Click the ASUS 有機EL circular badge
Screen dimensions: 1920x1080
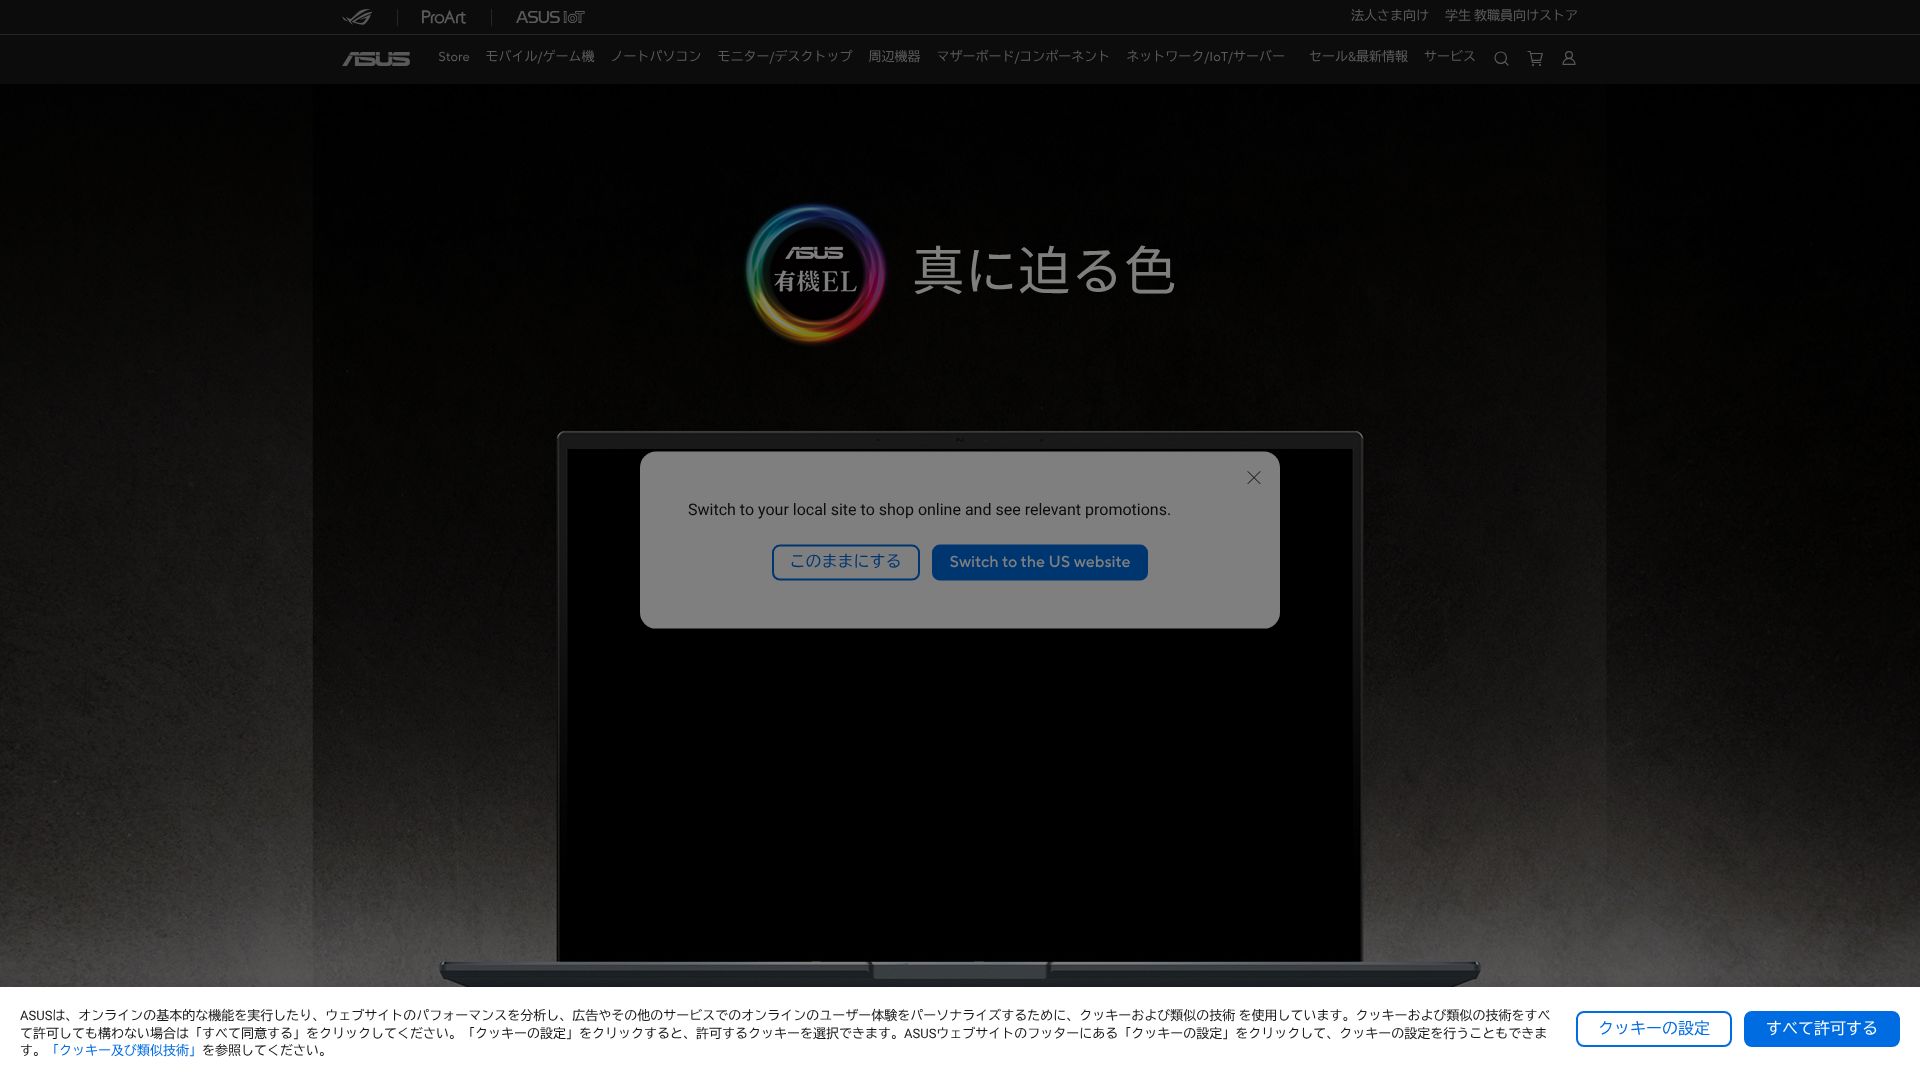click(815, 274)
